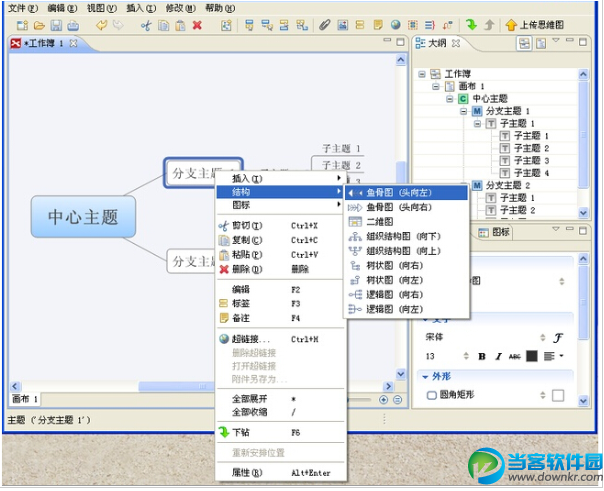Collapse the 外形 properties section
Screen dimensions: 604x491
(x=425, y=377)
